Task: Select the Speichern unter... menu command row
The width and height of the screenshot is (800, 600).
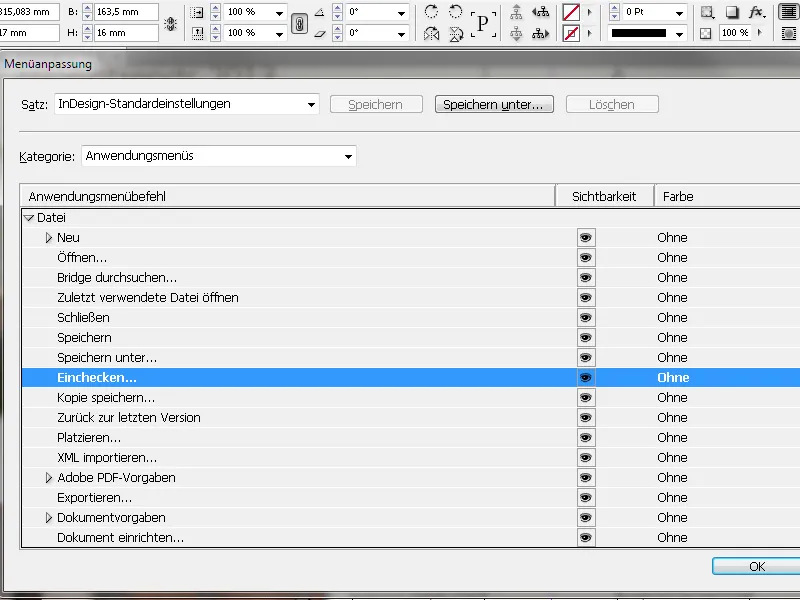Action: click(x=411, y=358)
